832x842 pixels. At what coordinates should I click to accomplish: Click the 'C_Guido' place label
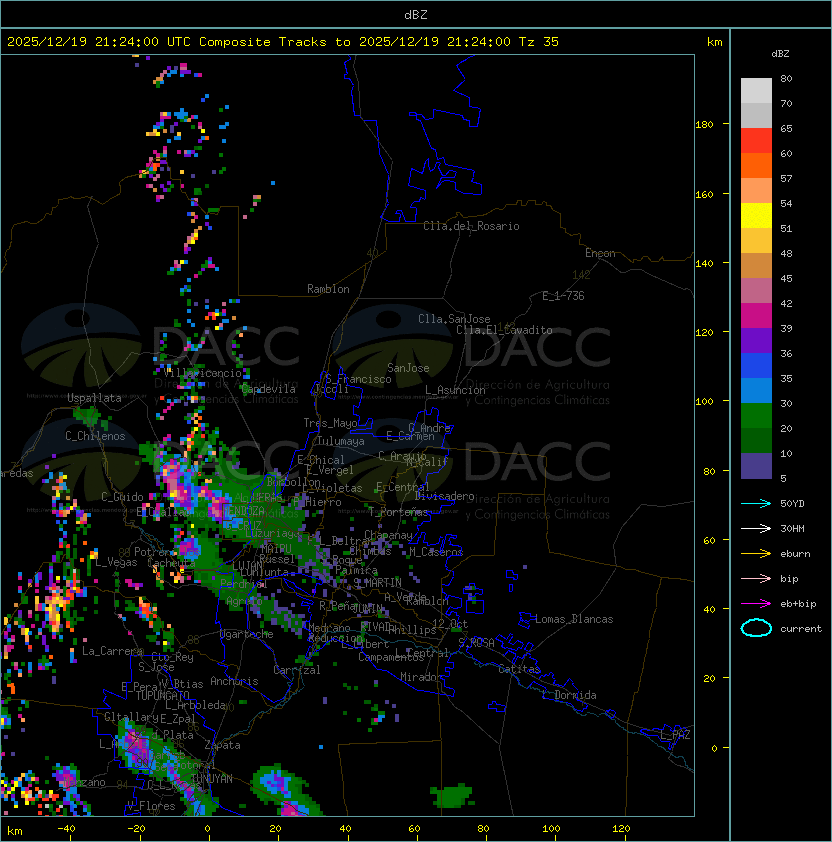tap(122, 497)
